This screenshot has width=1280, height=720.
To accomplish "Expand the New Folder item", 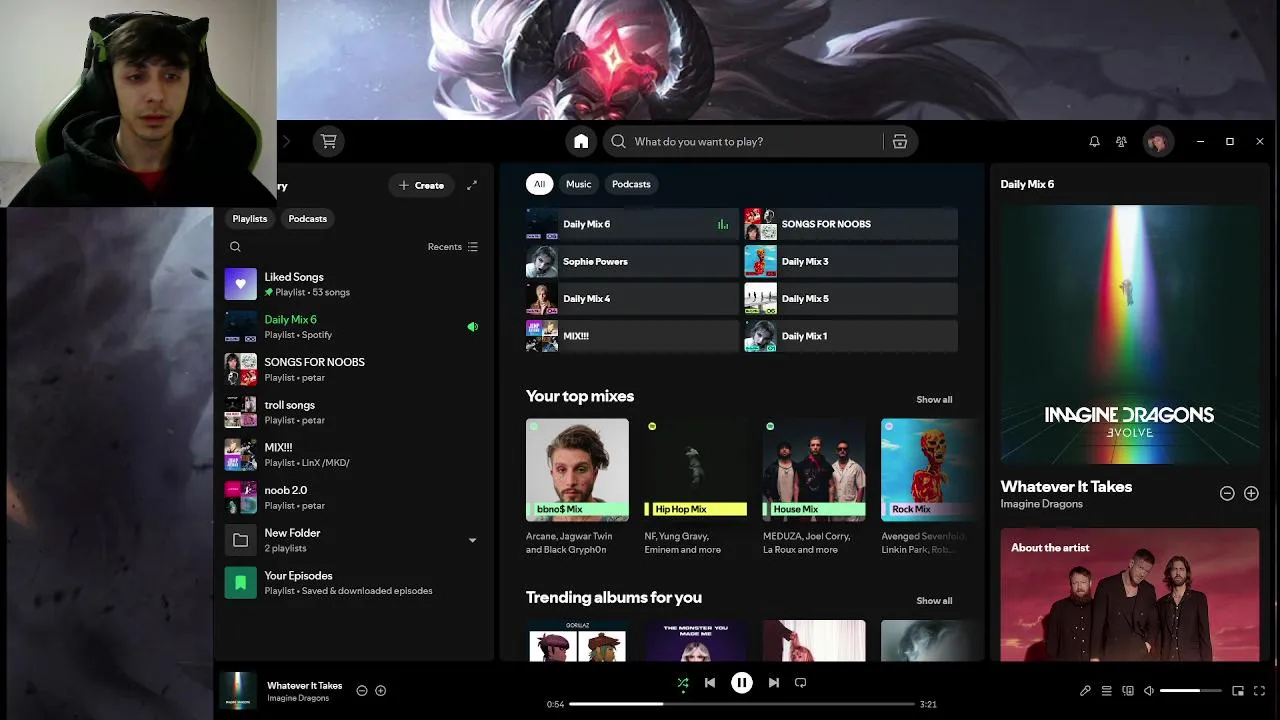I will tap(472, 540).
